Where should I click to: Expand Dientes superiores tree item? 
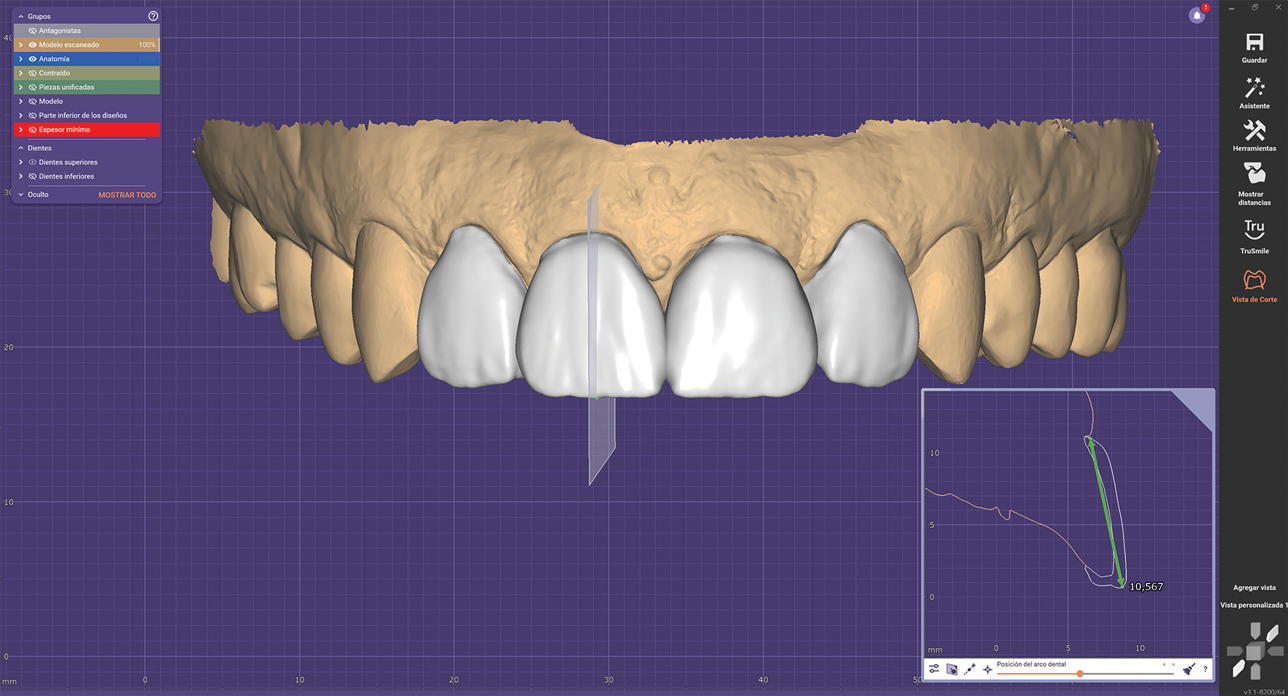[x=21, y=162]
